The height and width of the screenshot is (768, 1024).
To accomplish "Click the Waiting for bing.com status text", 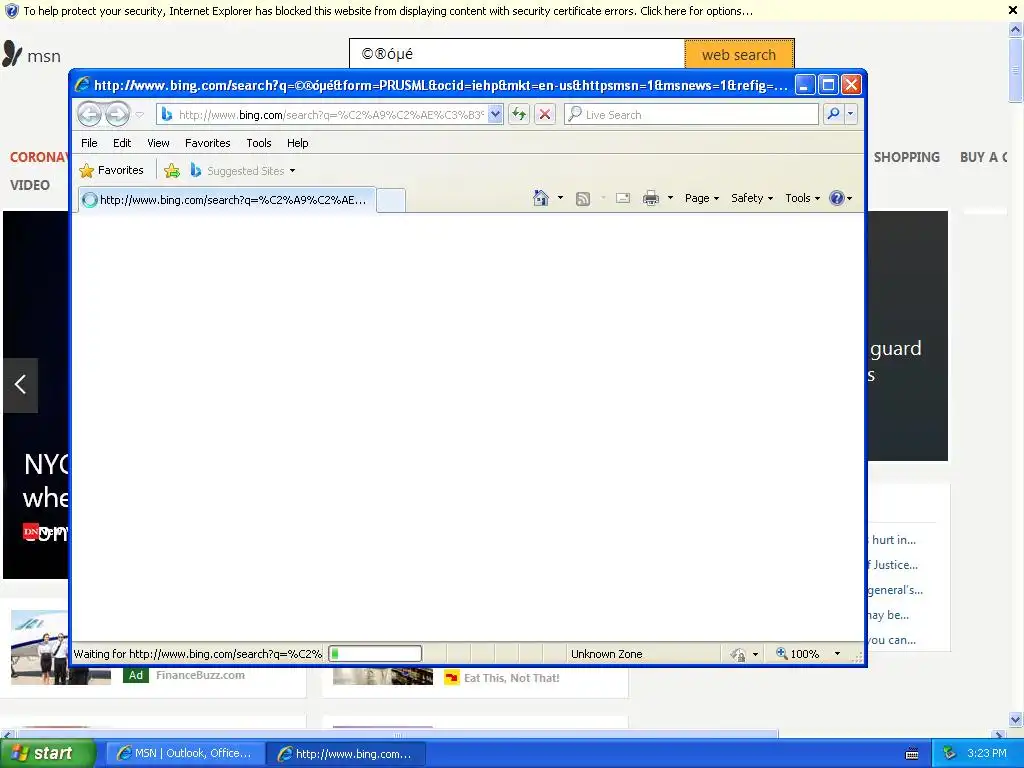I will pyautogui.click(x=198, y=654).
